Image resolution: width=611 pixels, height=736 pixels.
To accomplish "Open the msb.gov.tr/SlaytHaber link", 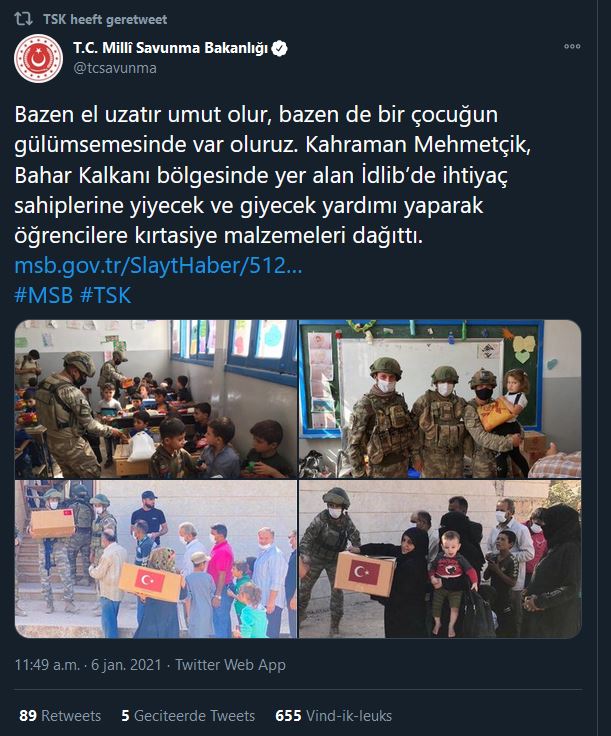I will coord(159,266).
